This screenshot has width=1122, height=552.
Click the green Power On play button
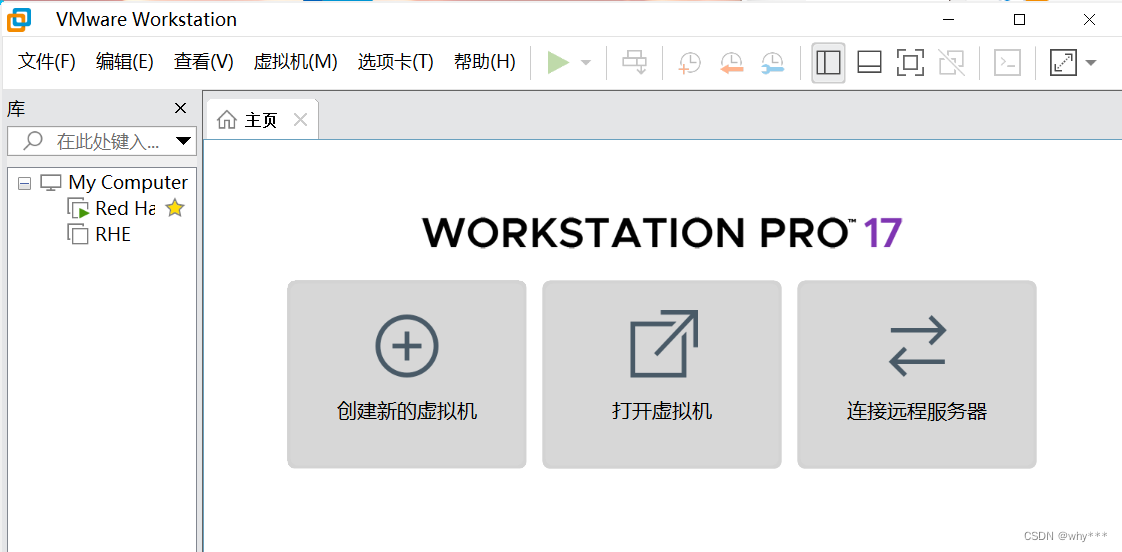click(x=558, y=62)
